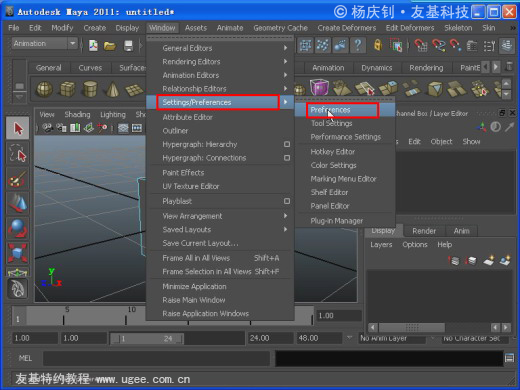Create a polygon cube from shelf
This screenshot has height=390, width=520.
point(67,89)
